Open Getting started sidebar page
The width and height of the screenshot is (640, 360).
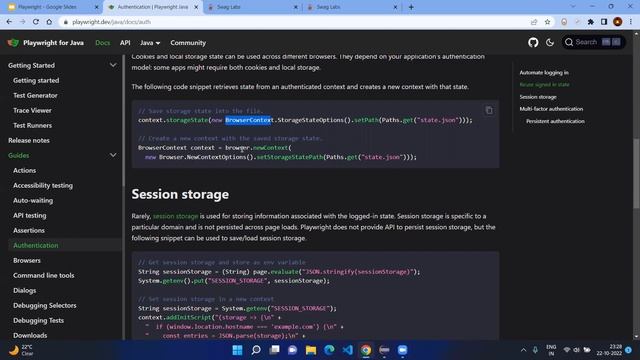click(36, 80)
